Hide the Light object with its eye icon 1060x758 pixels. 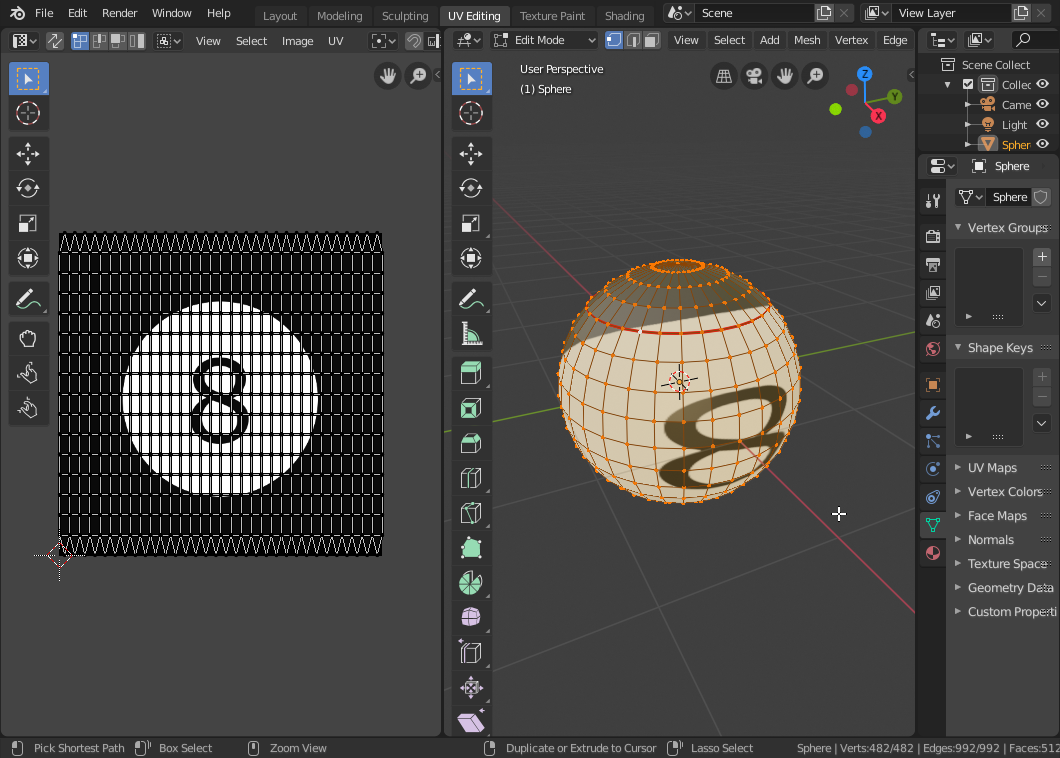1042,124
